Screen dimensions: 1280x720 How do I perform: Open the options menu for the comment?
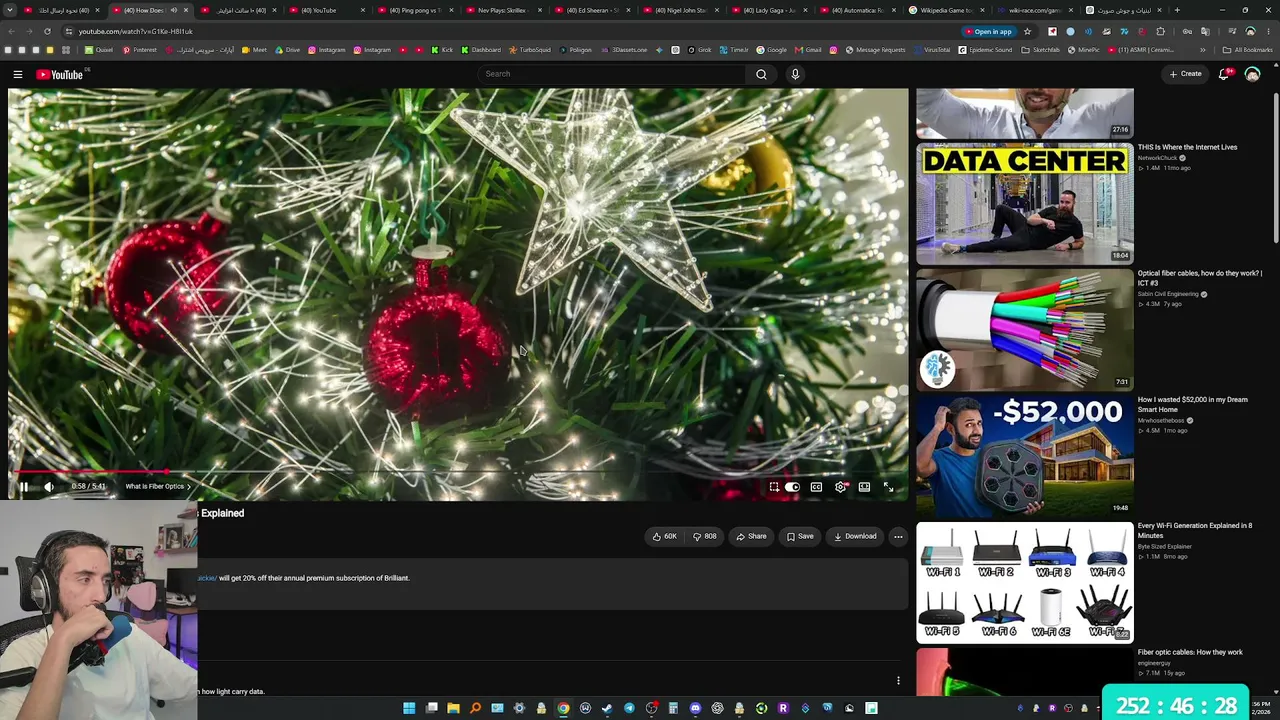(x=898, y=681)
